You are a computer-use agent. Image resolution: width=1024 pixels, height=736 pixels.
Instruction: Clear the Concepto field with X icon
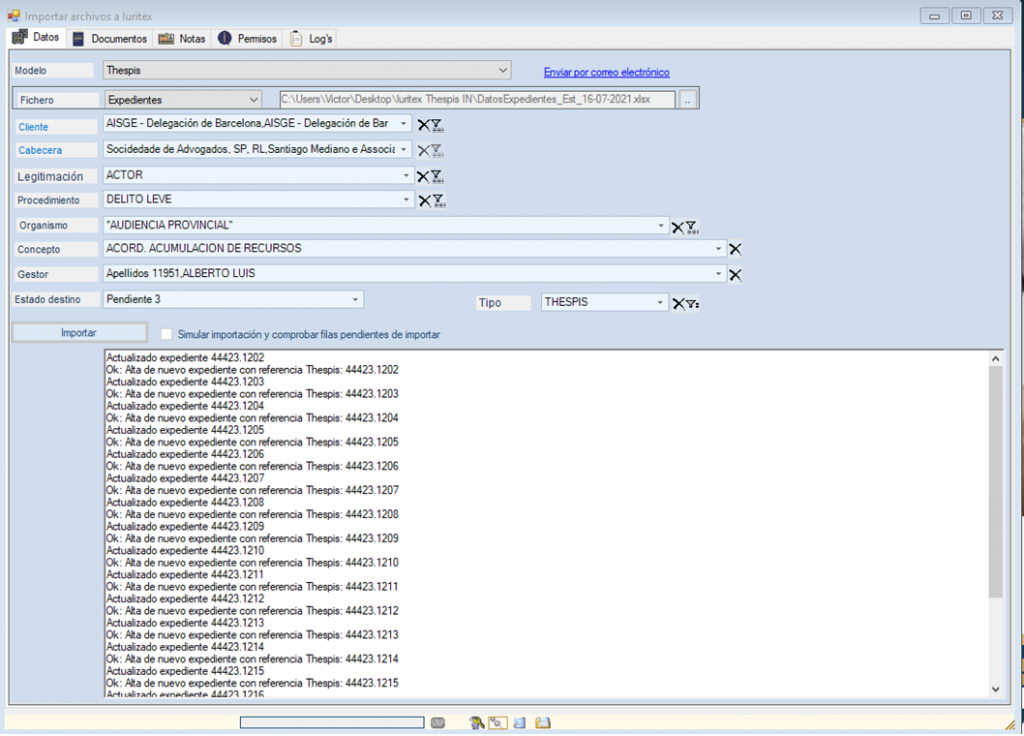point(735,249)
